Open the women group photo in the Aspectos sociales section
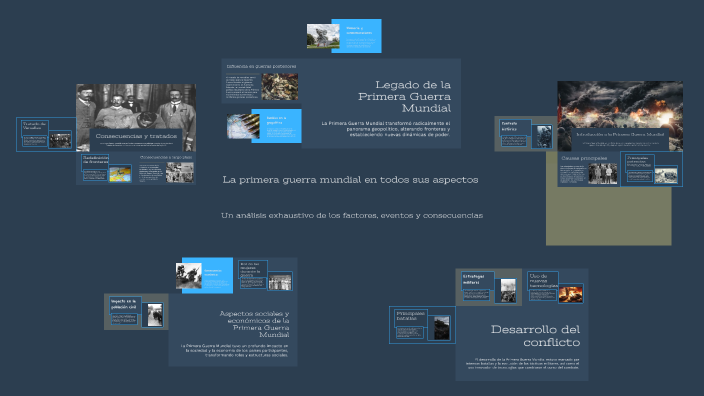The width and height of the screenshot is (704, 396). coord(280,282)
